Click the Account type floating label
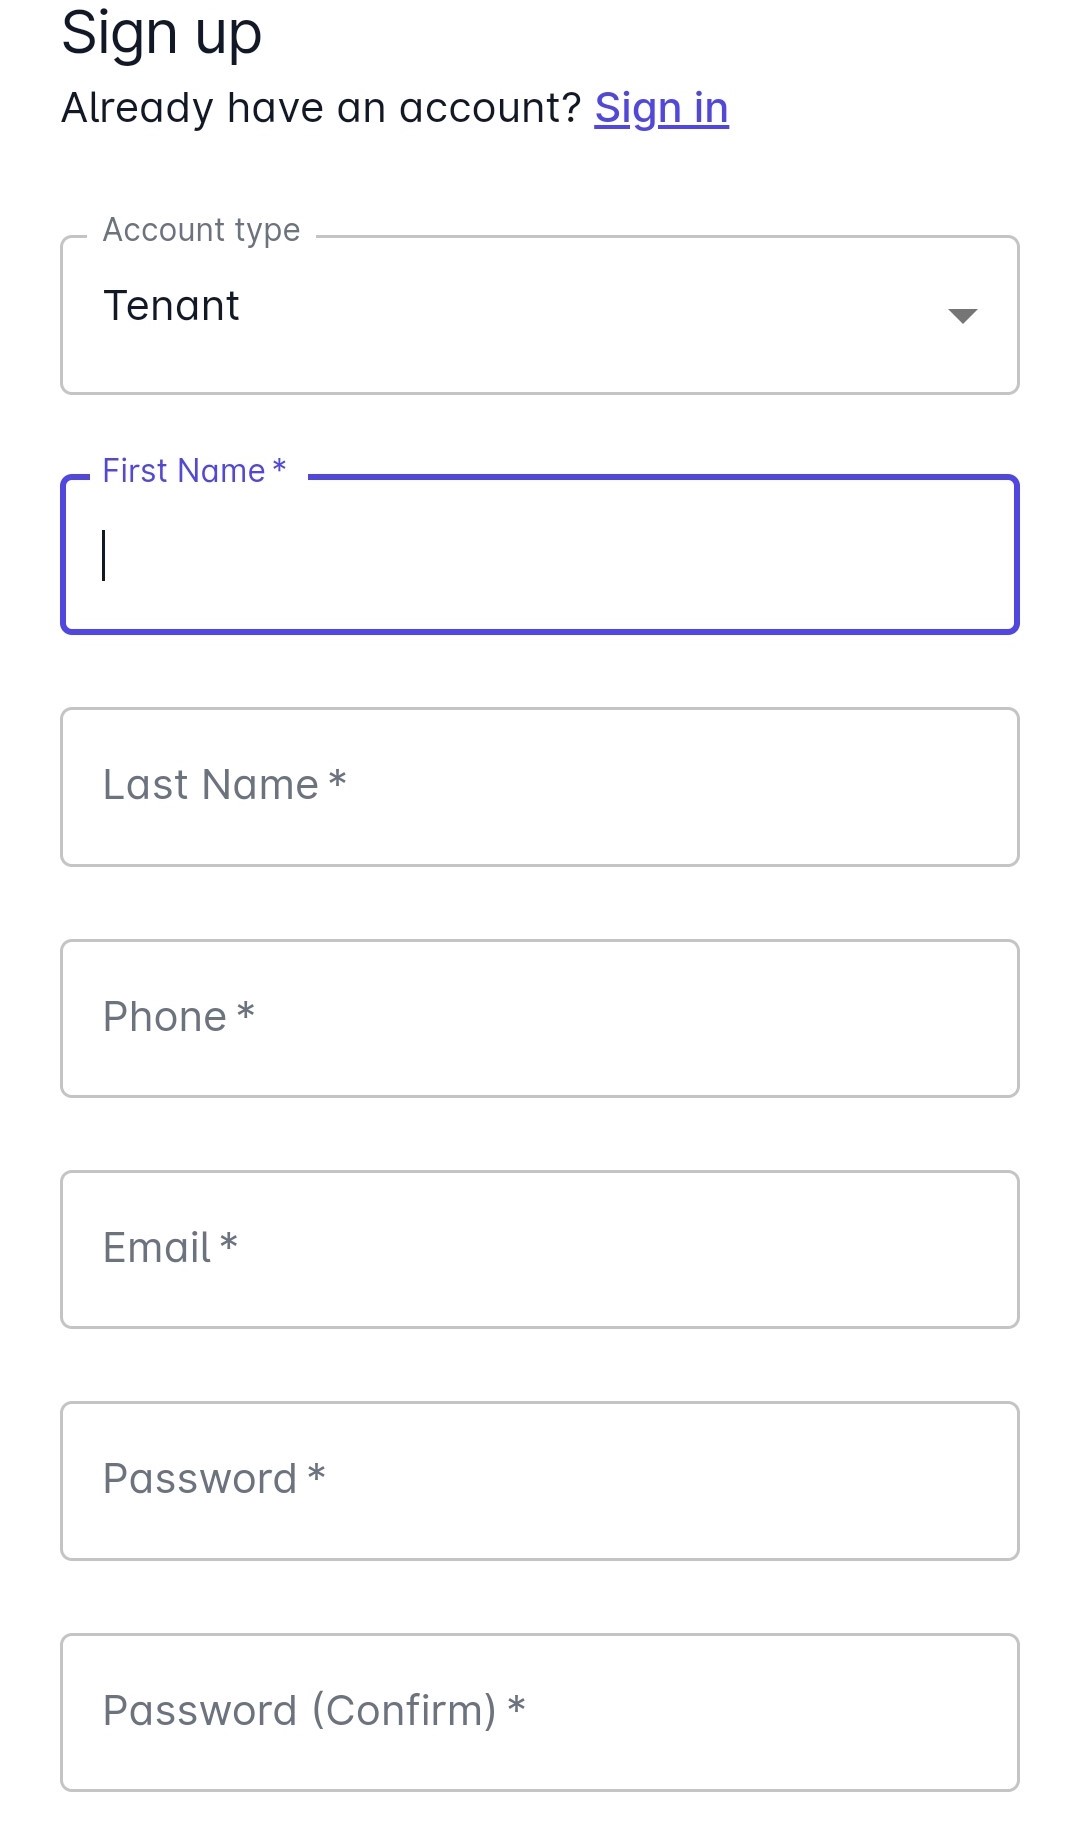 [x=201, y=230]
